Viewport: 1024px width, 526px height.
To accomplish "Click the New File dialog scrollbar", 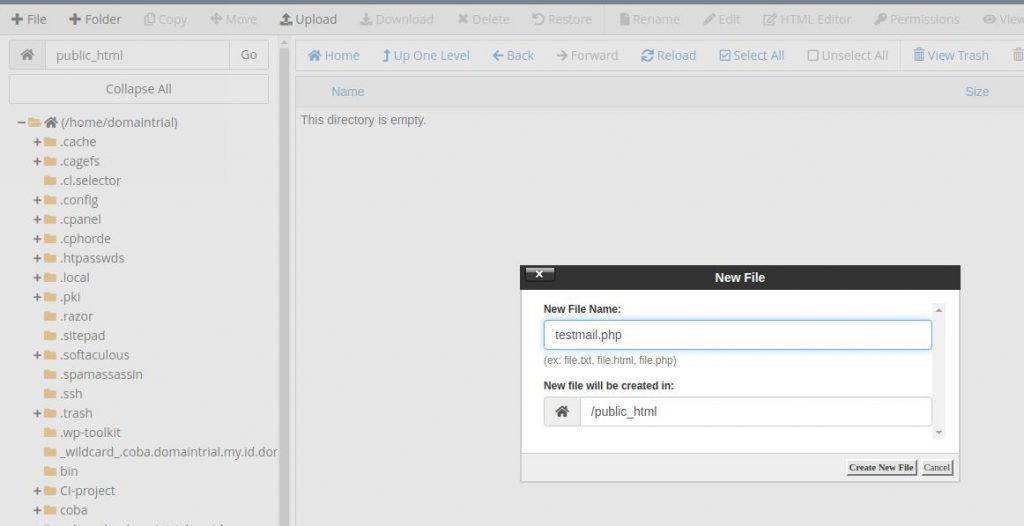I will (938, 370).
